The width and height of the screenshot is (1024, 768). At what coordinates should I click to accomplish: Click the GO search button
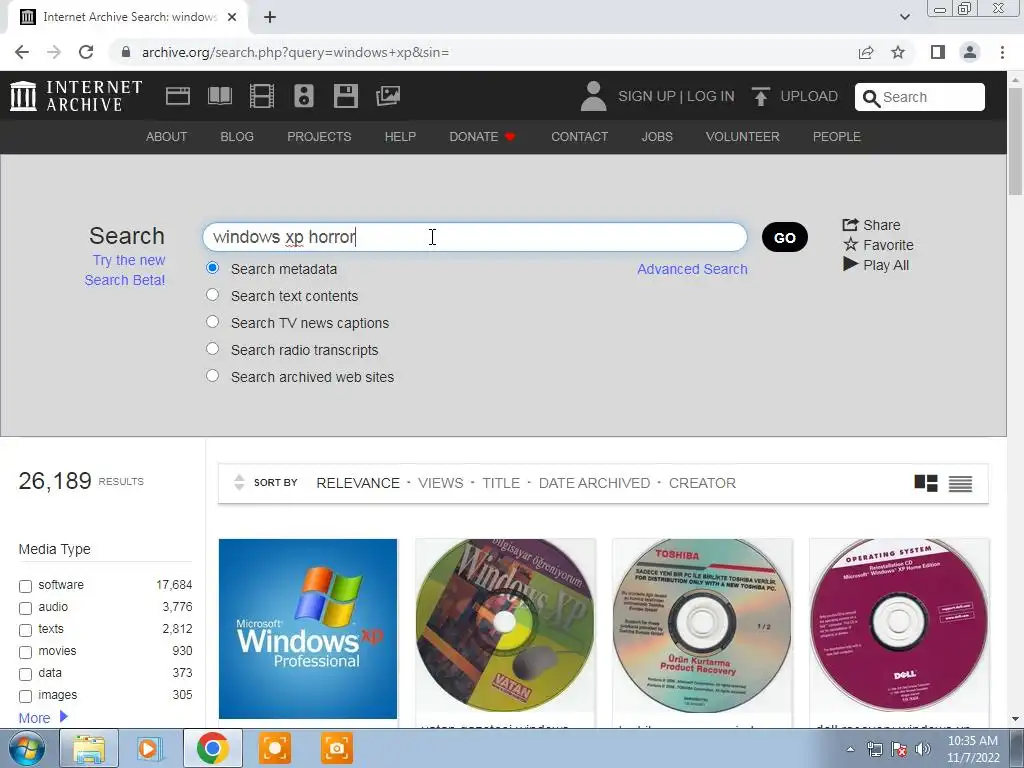pos(784,237)
